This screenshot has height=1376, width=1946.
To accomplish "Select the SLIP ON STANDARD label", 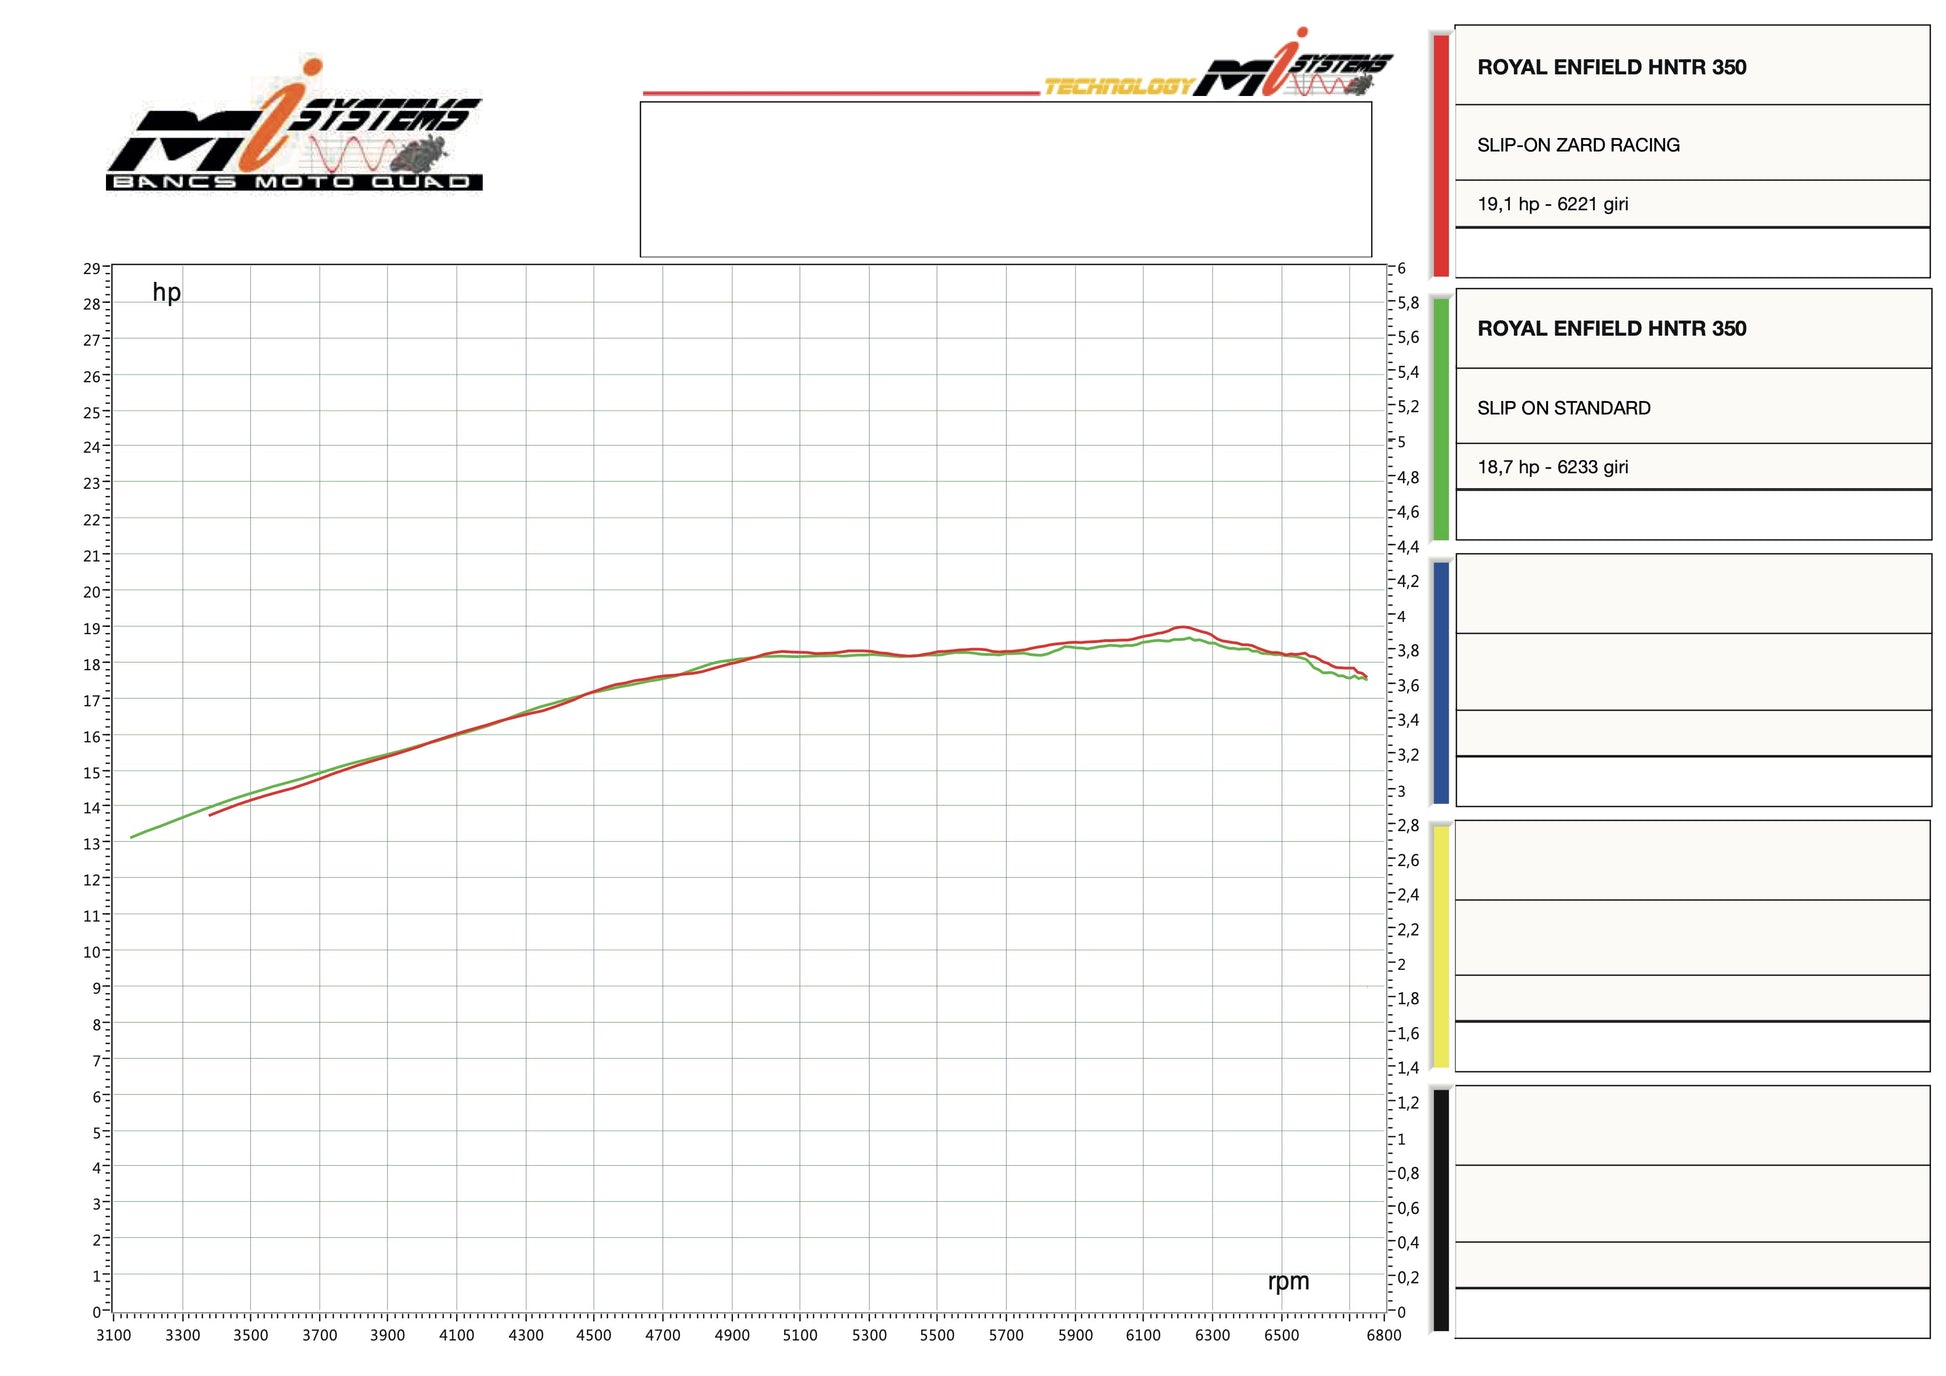I will (1563, 408).
